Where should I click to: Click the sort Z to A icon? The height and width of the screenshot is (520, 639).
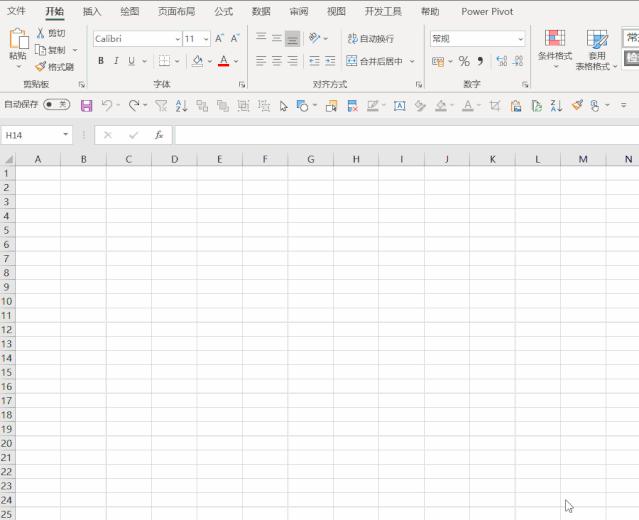556,106
